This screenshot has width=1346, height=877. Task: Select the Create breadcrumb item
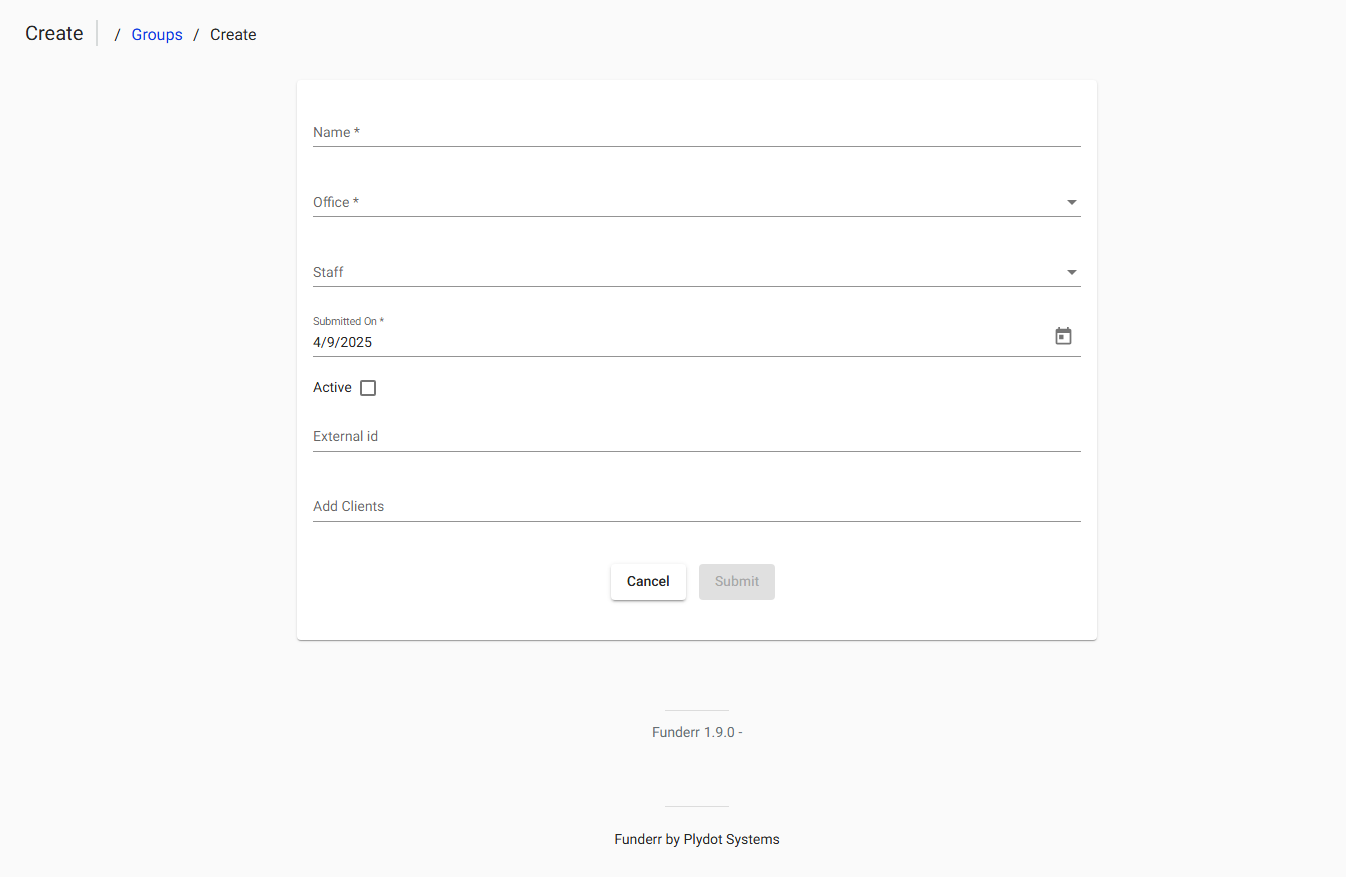coord(233,34)
